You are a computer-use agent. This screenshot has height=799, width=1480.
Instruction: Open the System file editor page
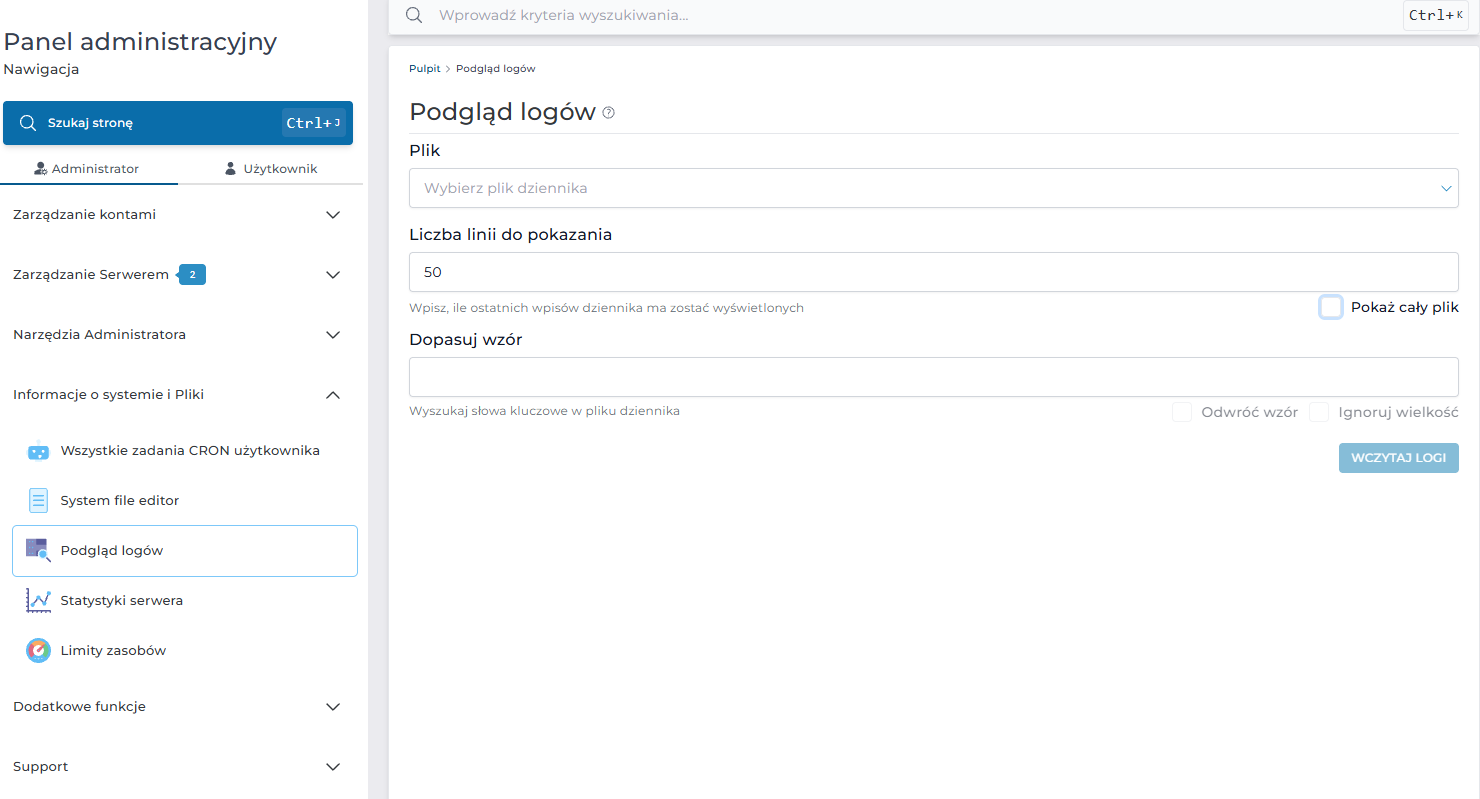coord(184,501)
